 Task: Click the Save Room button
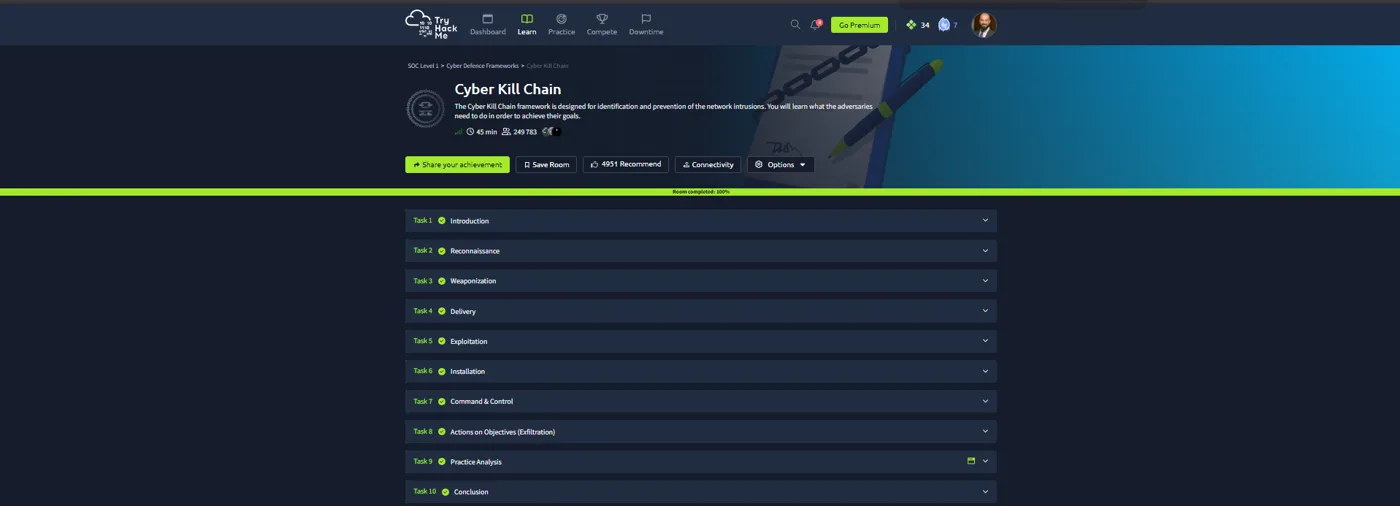click(546, 164)
